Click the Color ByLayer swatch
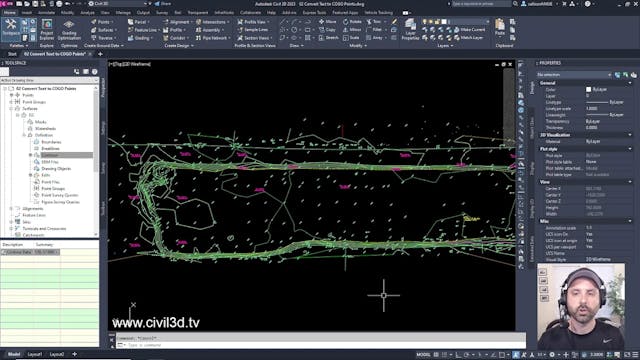The width and height of the screenshot is (640, 360). tap(589, 89)
